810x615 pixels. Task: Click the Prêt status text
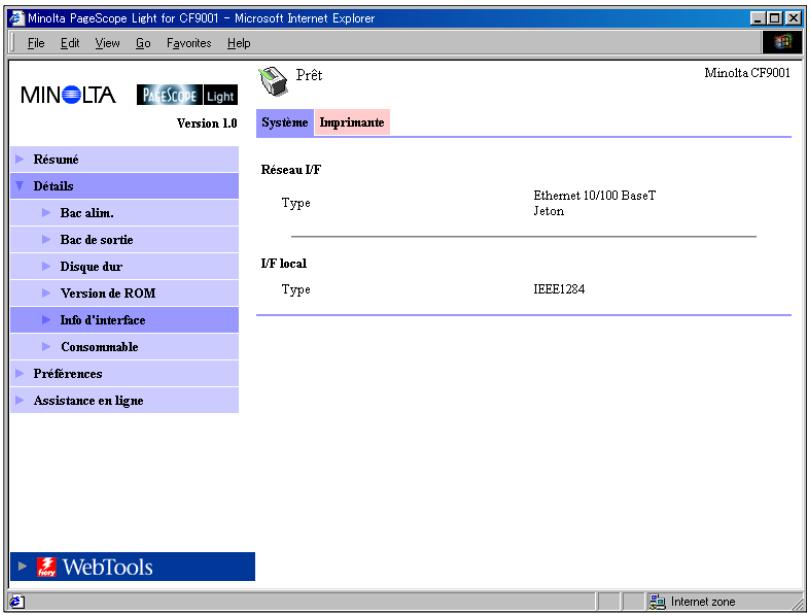(309, 75)
